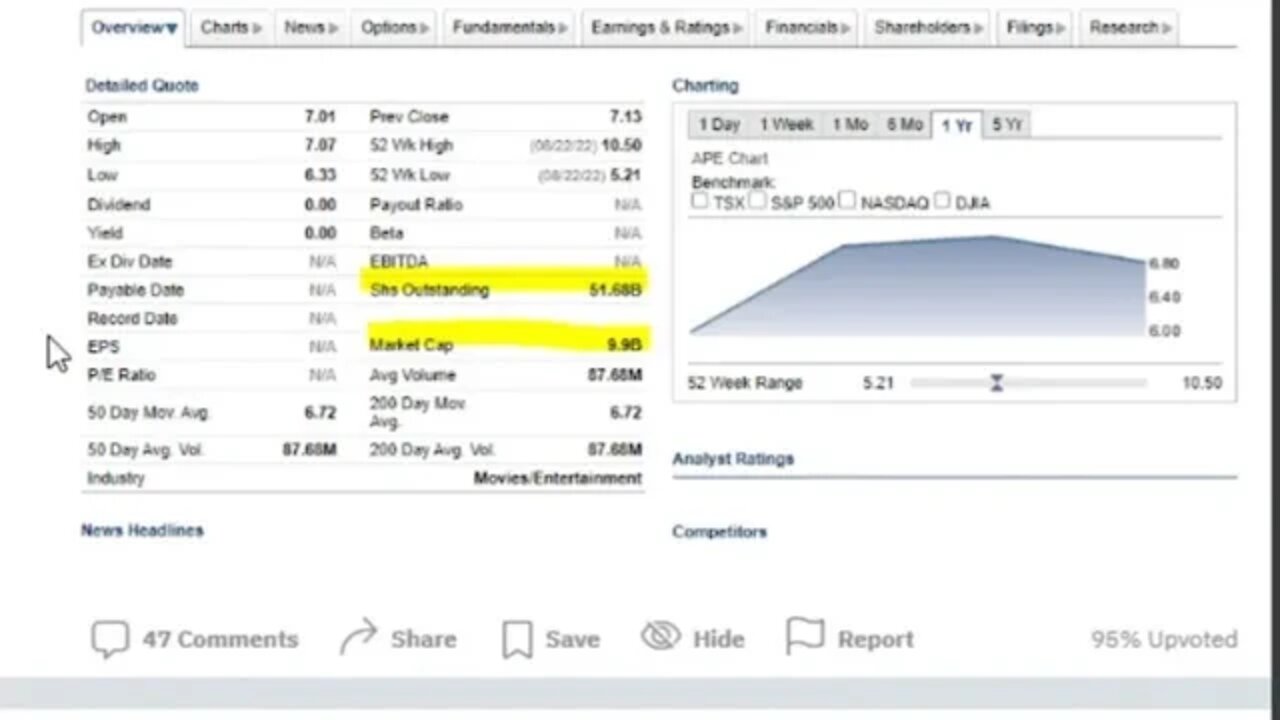Go to the Fundamentals tab
This screenshot has height=720, width=1280.
tap(510, 28)
